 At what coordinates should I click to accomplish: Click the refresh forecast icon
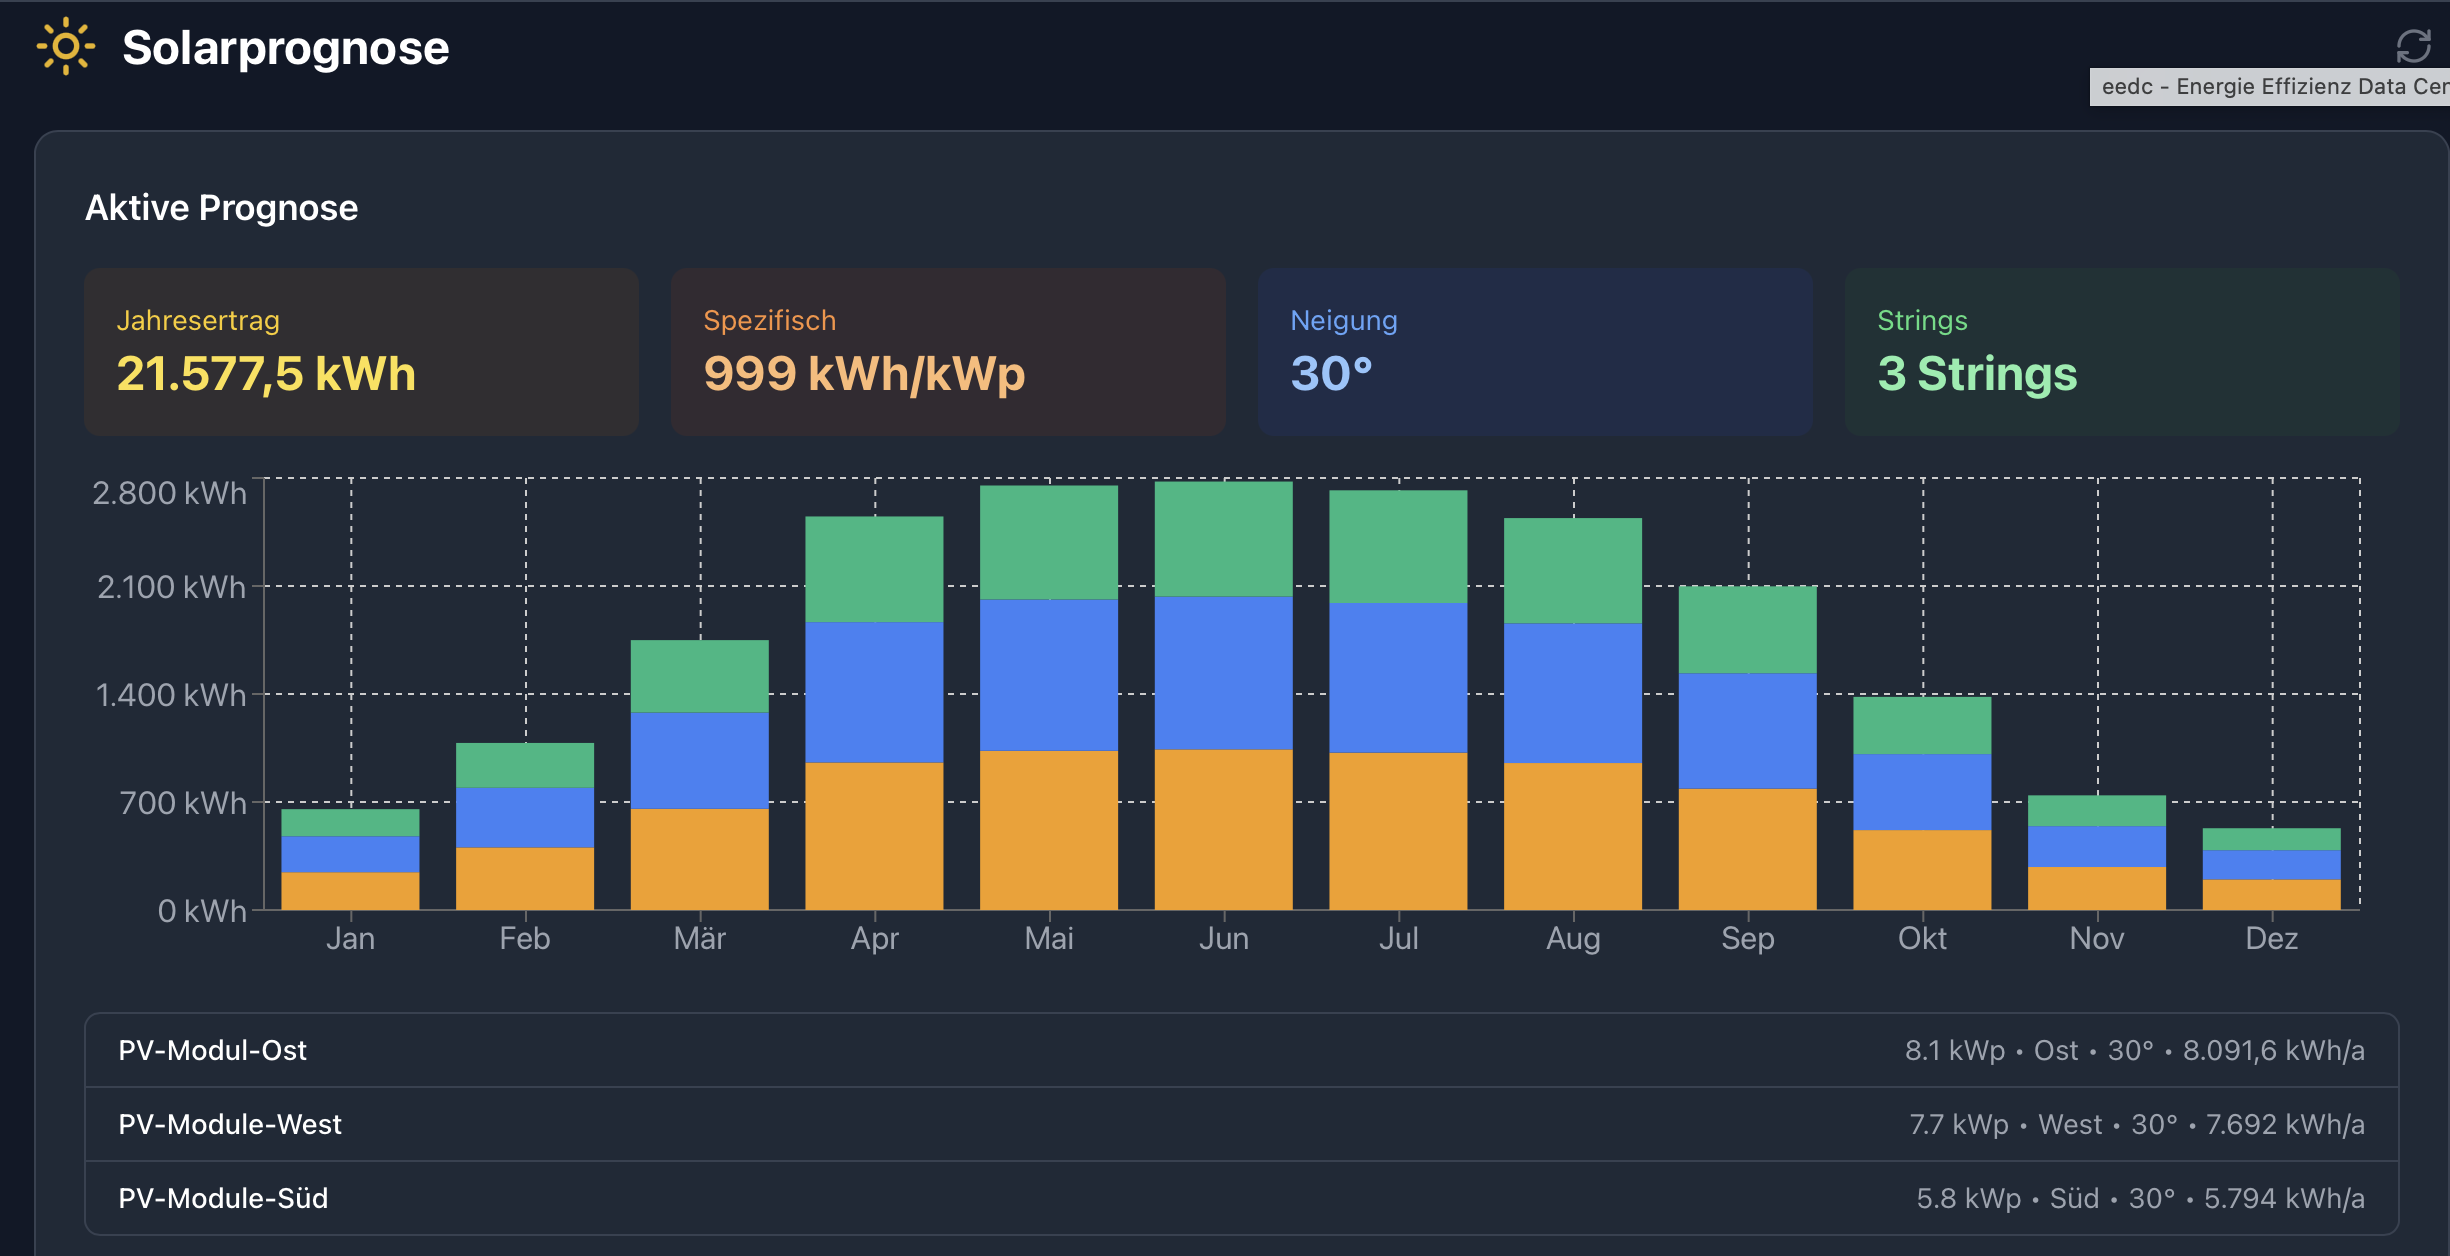point(2413,46)
